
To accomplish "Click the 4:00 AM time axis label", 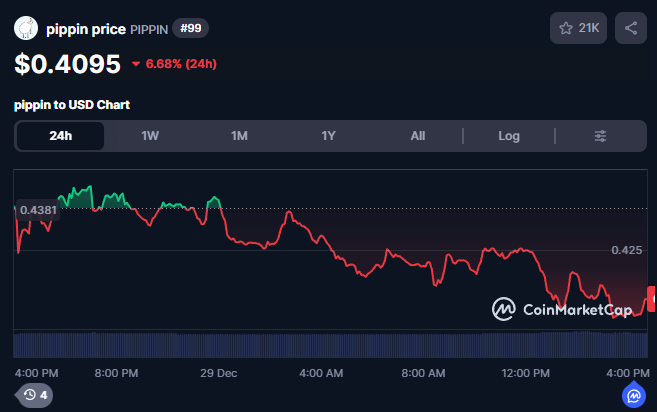I will click(x=321, y=373).
